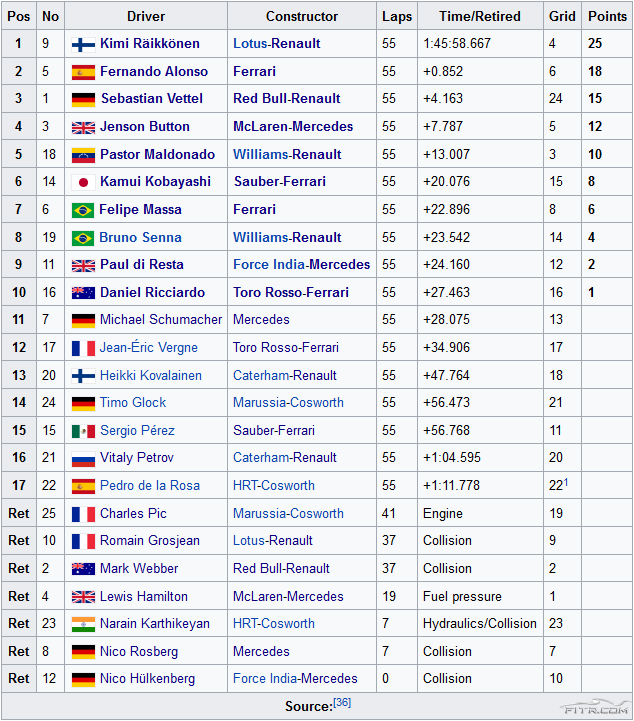Click the French flag next to Charles Pic
This screenshot has width=634, height=721.
point(83,514)
